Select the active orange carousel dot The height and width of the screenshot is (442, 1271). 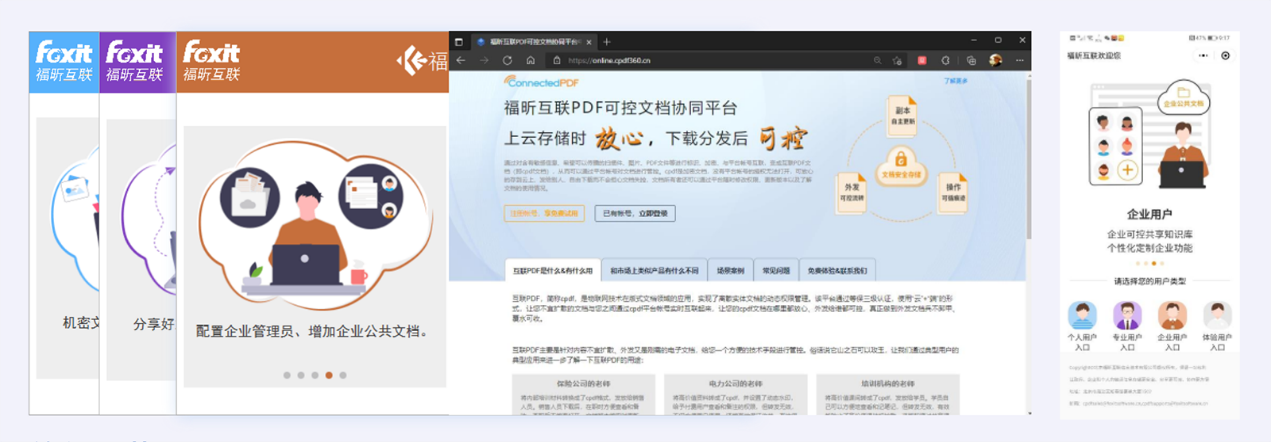(x=329, y=376)
